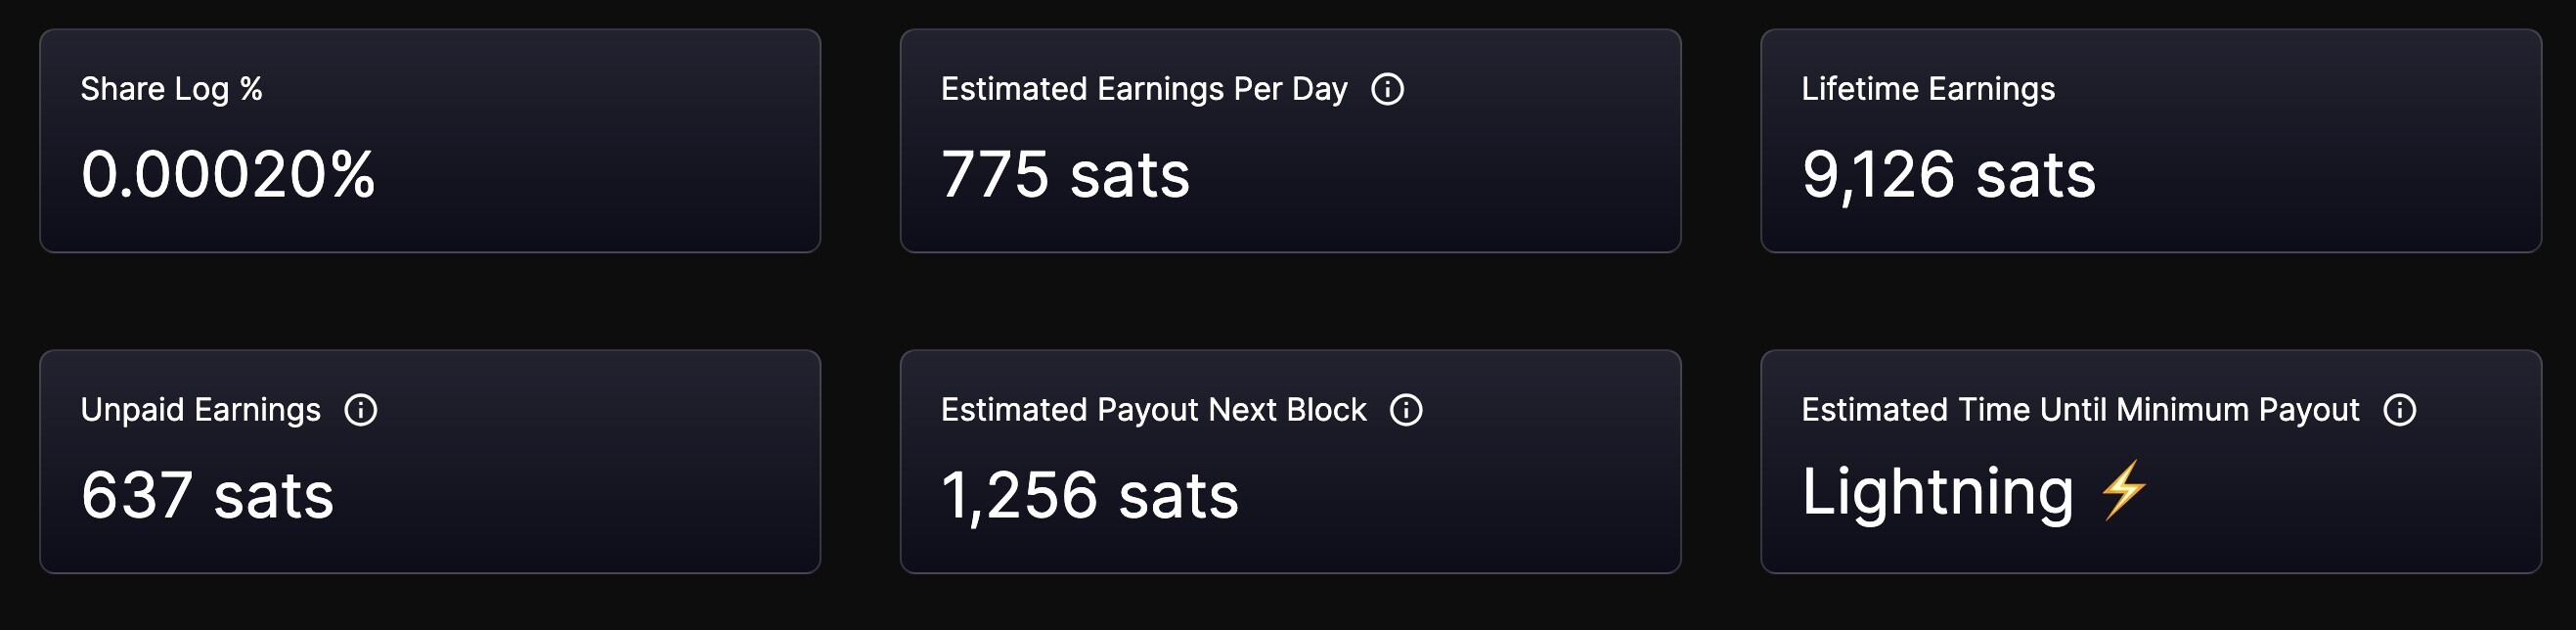Click the 0.00020% share log value
2576x630 pixels.
228,175
